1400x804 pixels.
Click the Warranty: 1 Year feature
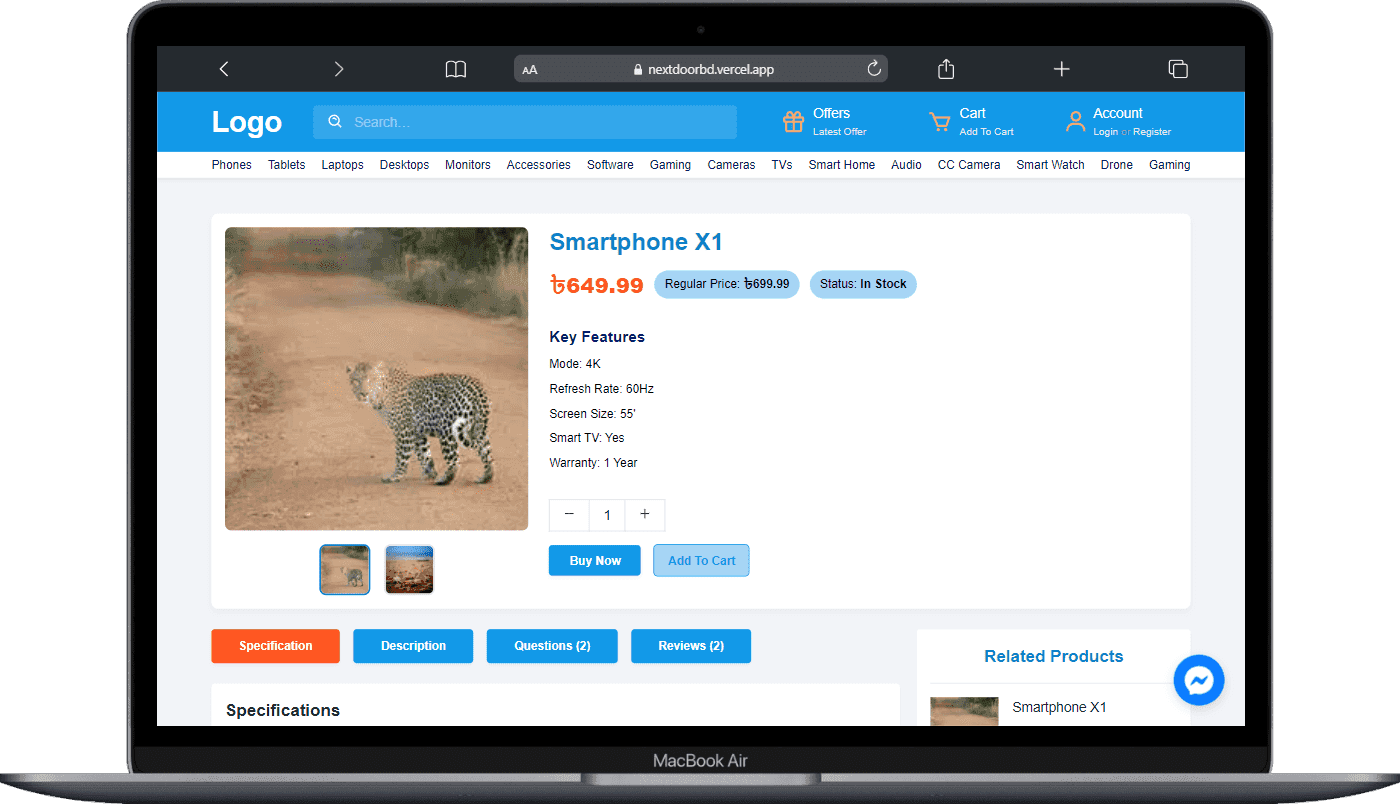[593, 463]
